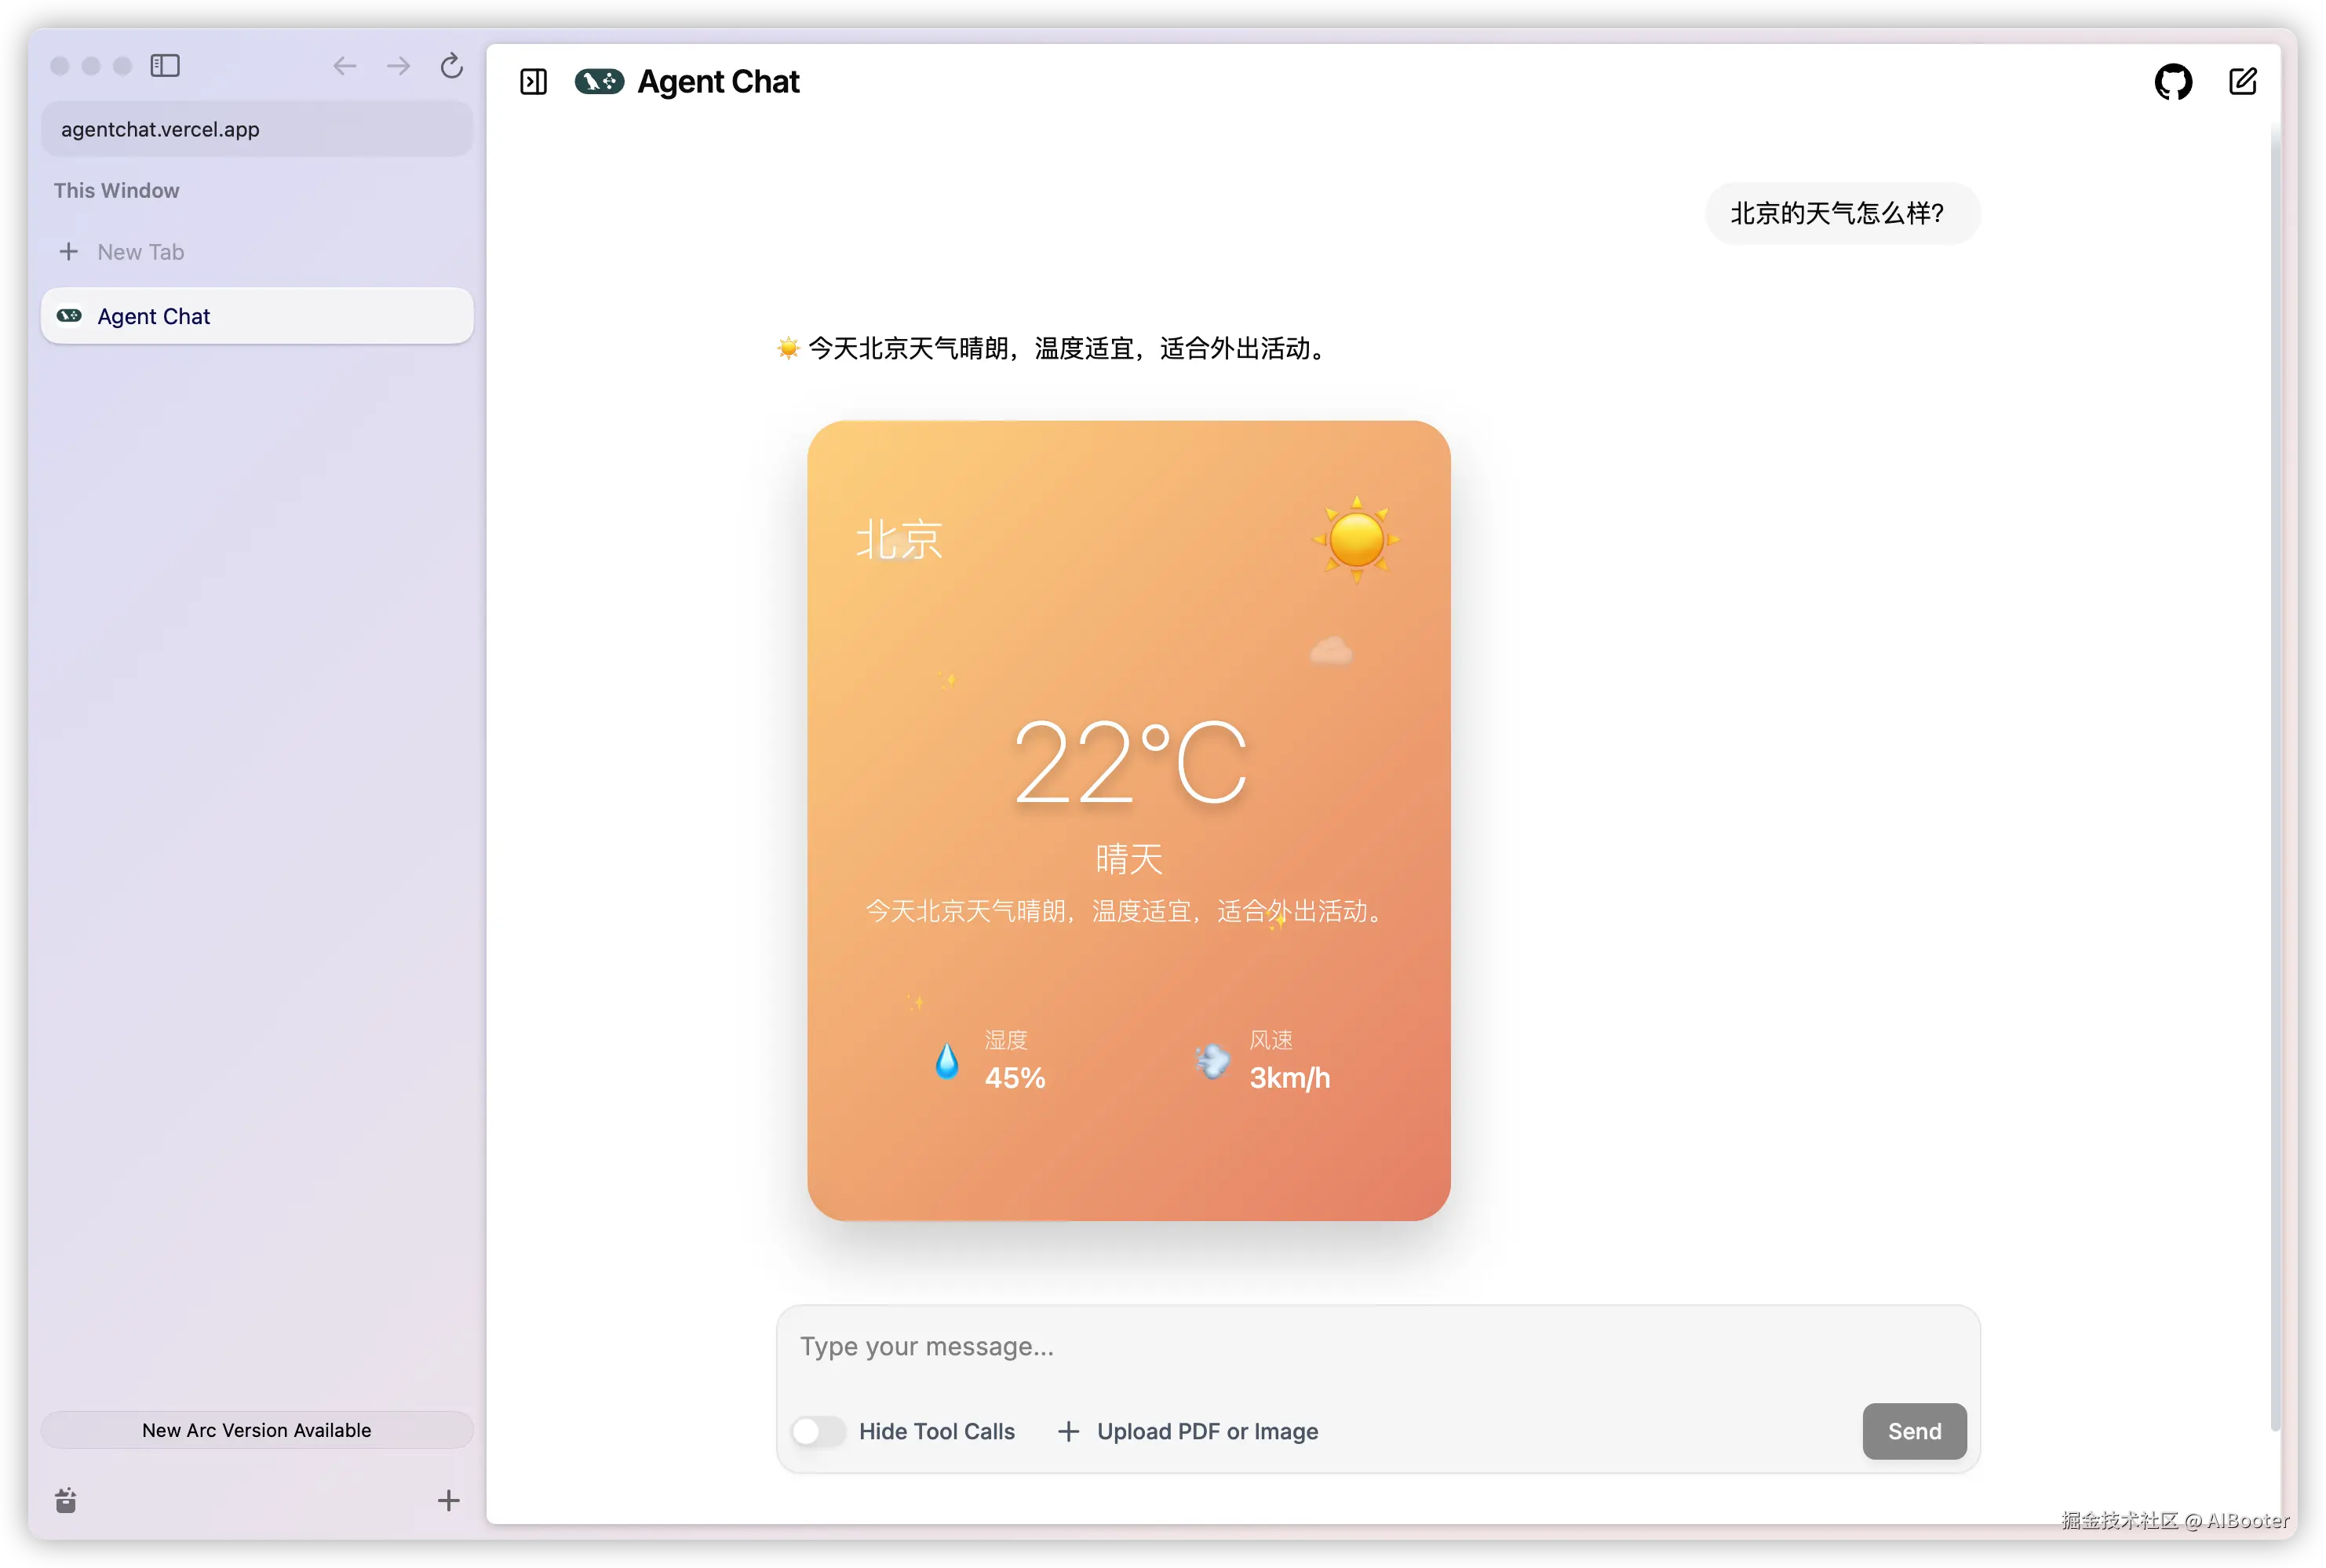Click plus icon at sidebar bottom
The width and height of the screenshot is (2326, 1568).
pos(449,1500)
